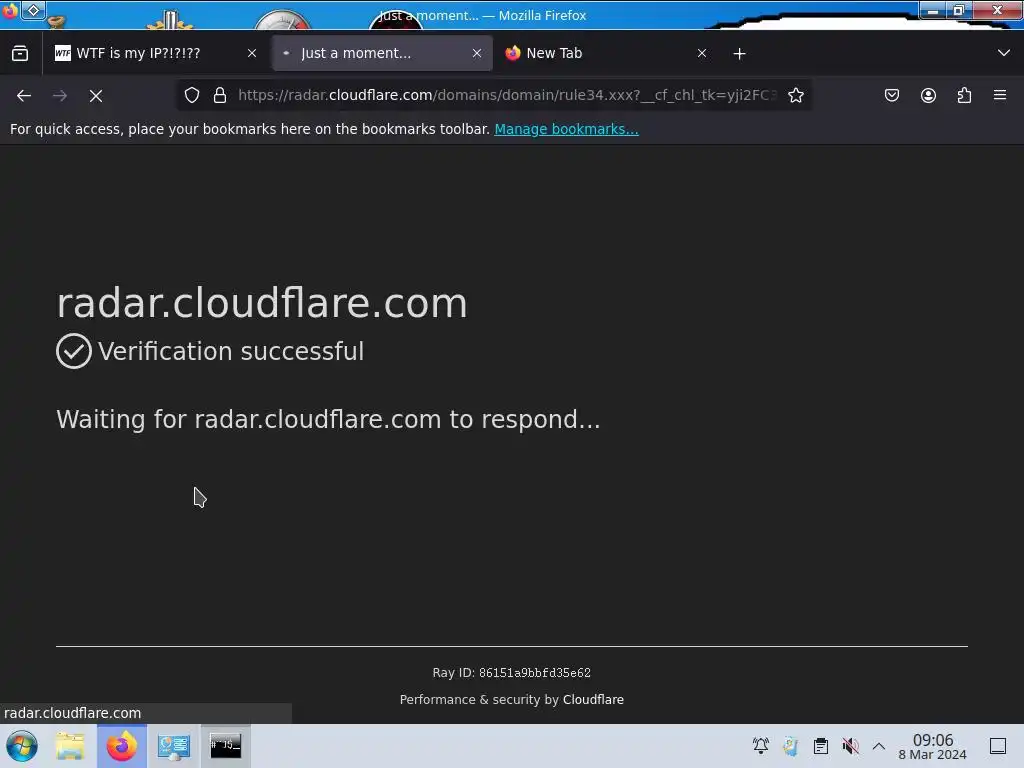Toggle the pin window titlebar icon
Screen dimensions: 1024x768
click(33, 10)
